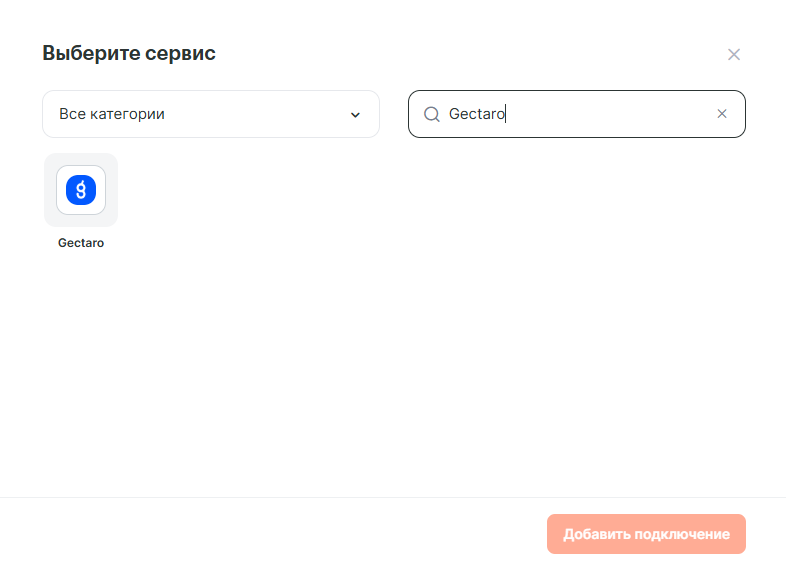Click the magnifier icon in search field

(x=432, y=114)
